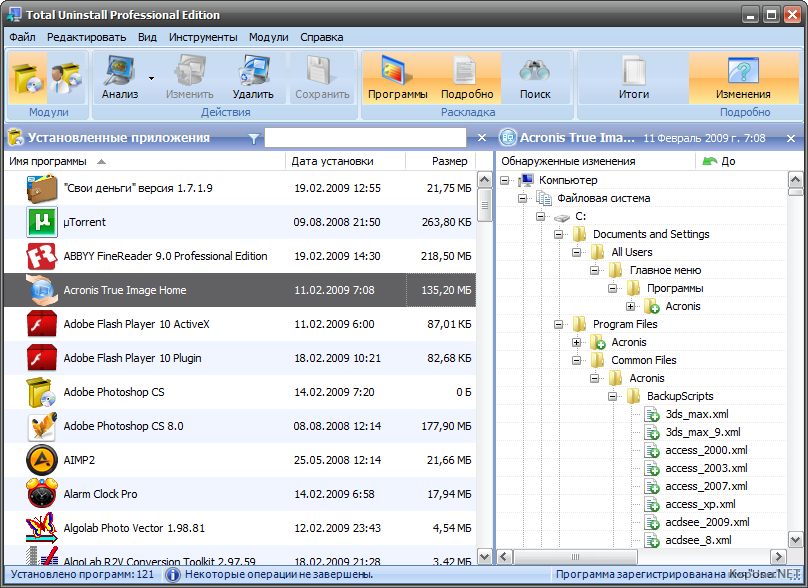The height and width of the screenshot is (588, 808).
Task: Click the status bar info icon
Action: [x=173, y=574]
